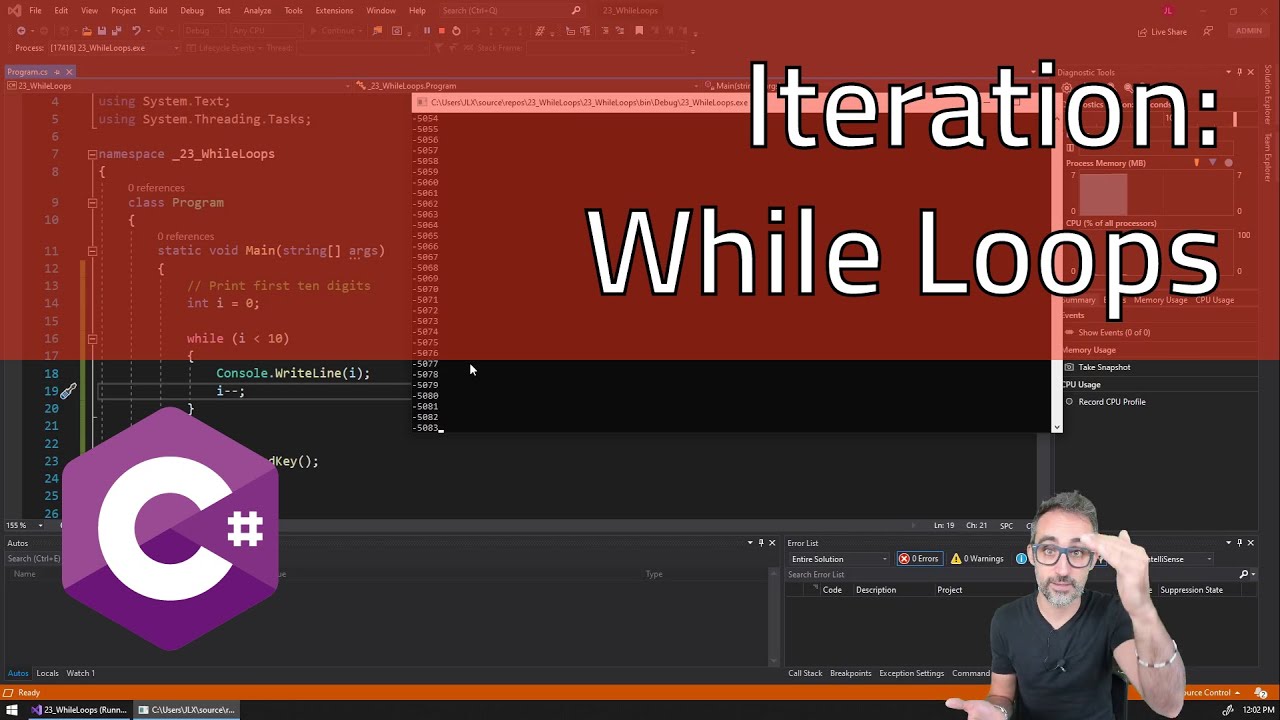Click the red Stop Debugging icon

pyautogui.click(x=441, y=31)
